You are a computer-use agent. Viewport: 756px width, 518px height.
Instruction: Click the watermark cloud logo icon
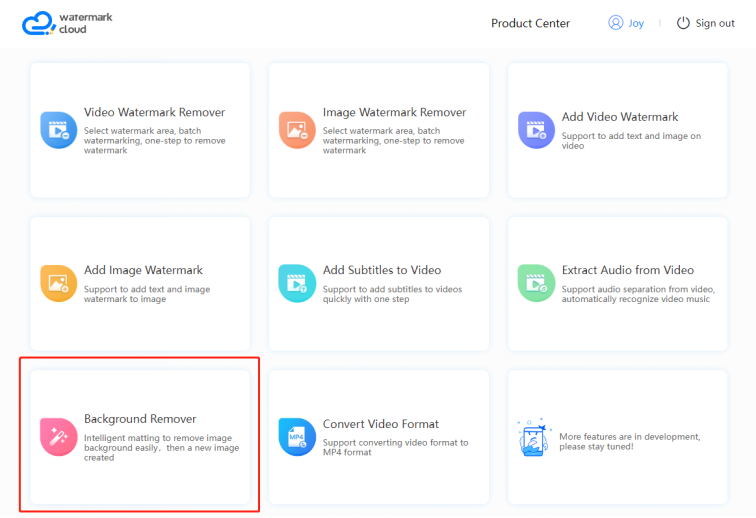tap(39, 23)
